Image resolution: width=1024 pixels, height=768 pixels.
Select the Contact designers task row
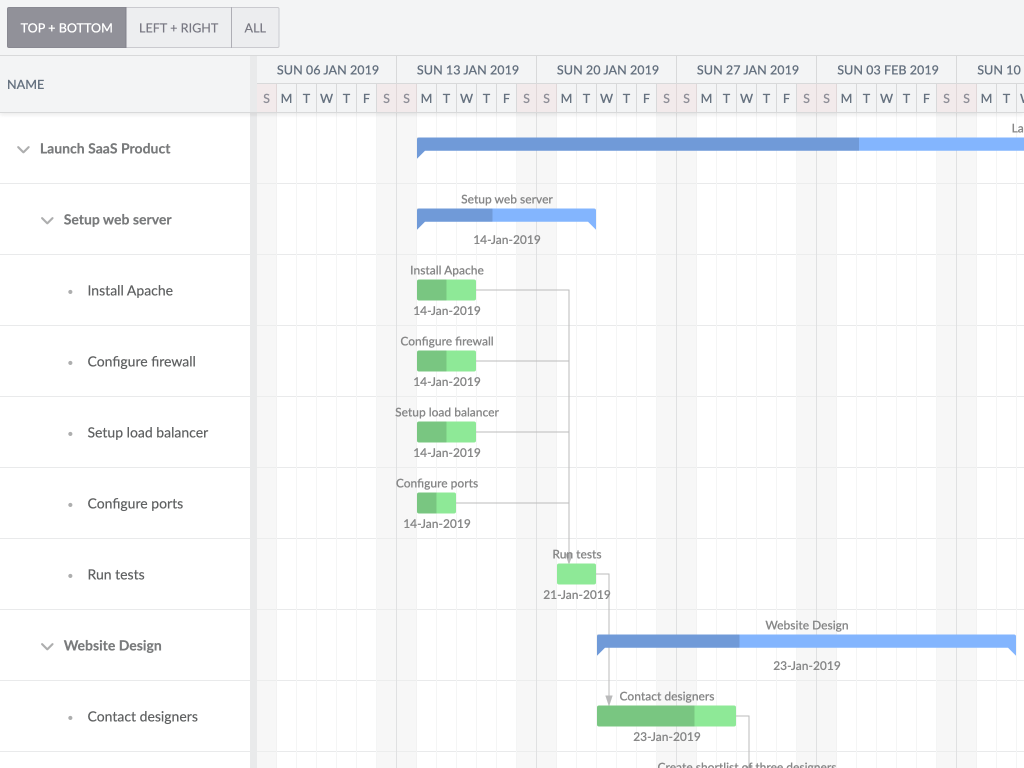(125, 716)
